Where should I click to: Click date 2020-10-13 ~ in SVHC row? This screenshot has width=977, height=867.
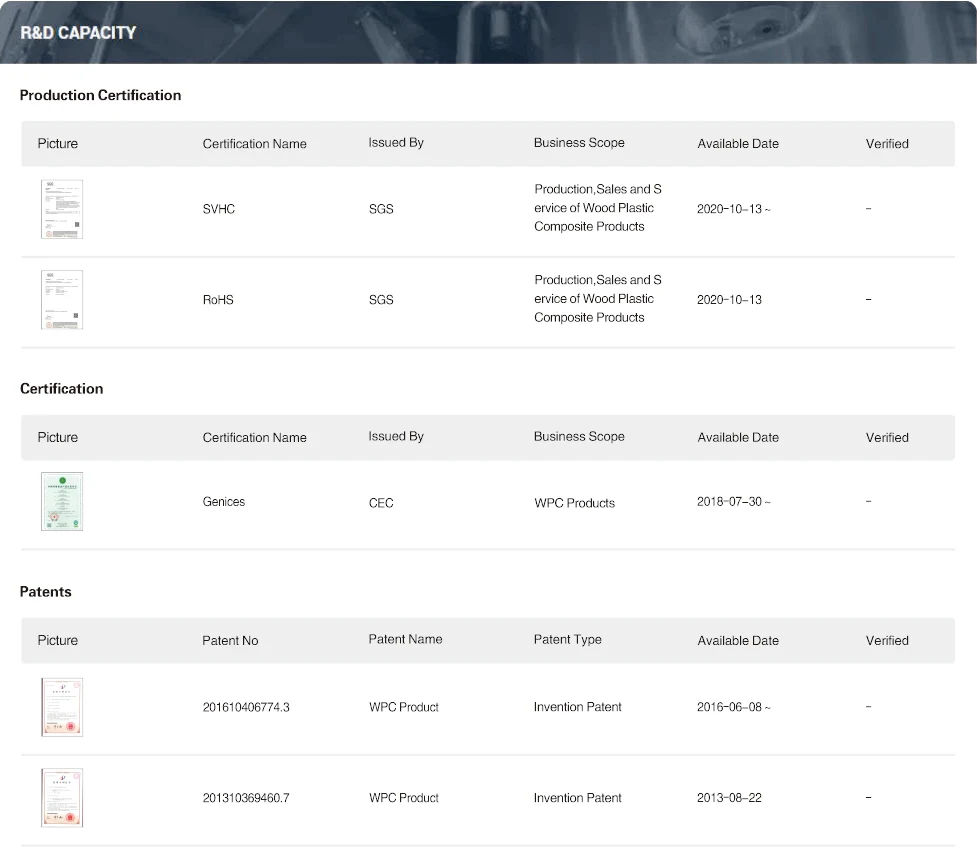733,209
